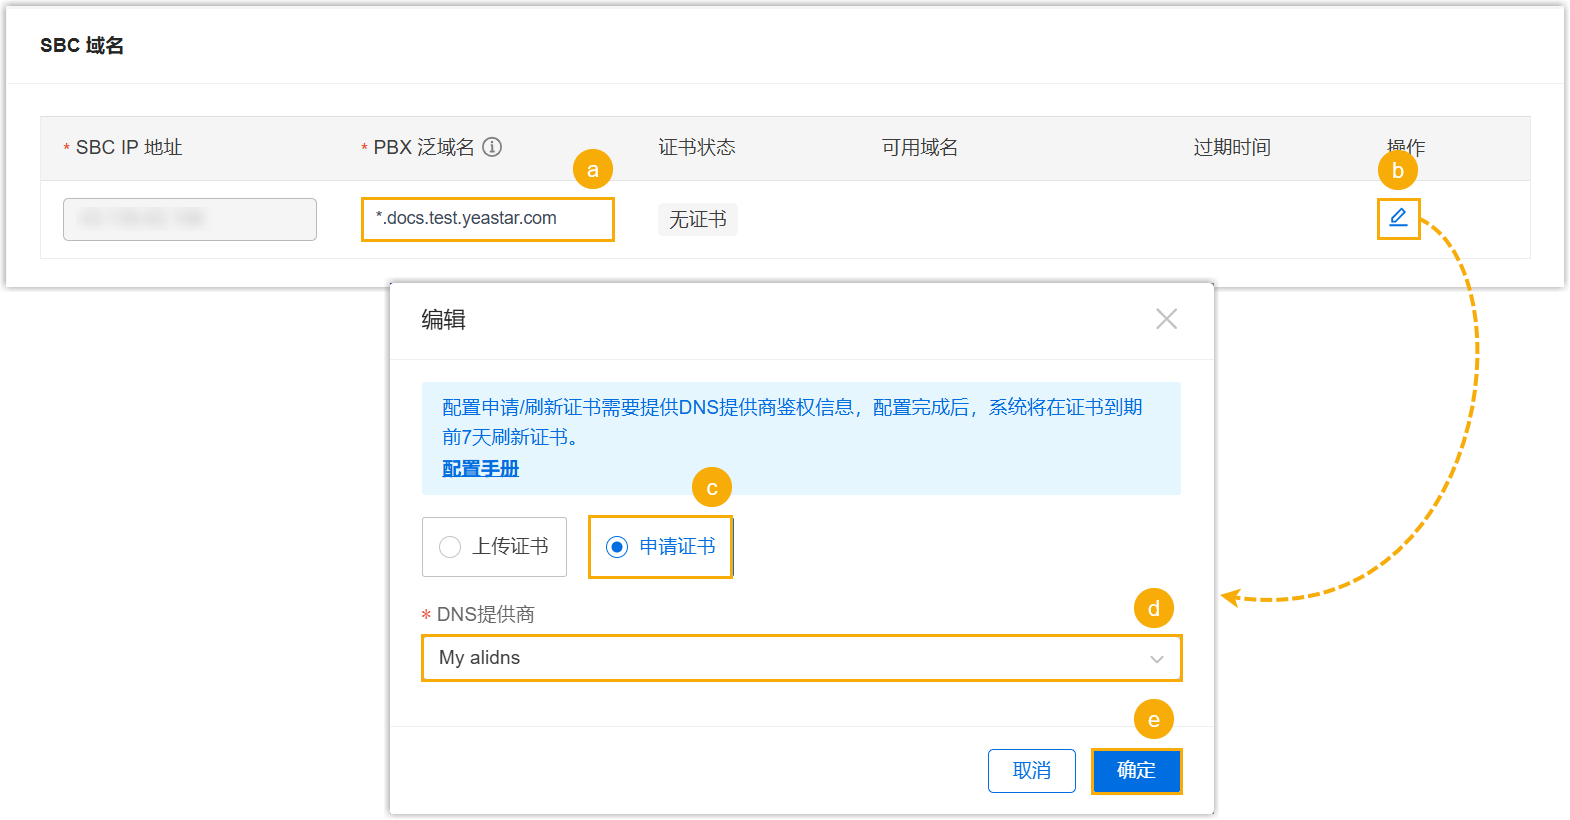Confirm with the 确定 button
The image size is (1570, 820).
[1136, 771]
